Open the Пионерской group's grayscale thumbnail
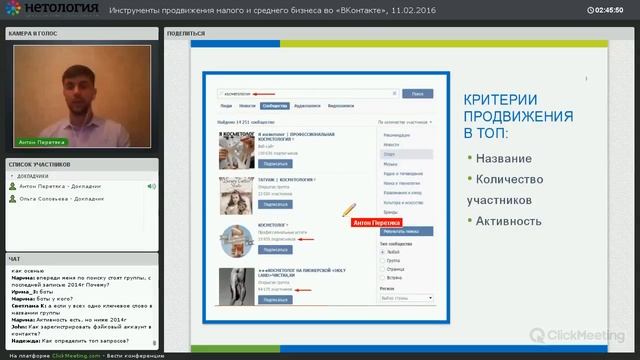This screenshot has height=360, width=640. [x=236, y=287]
